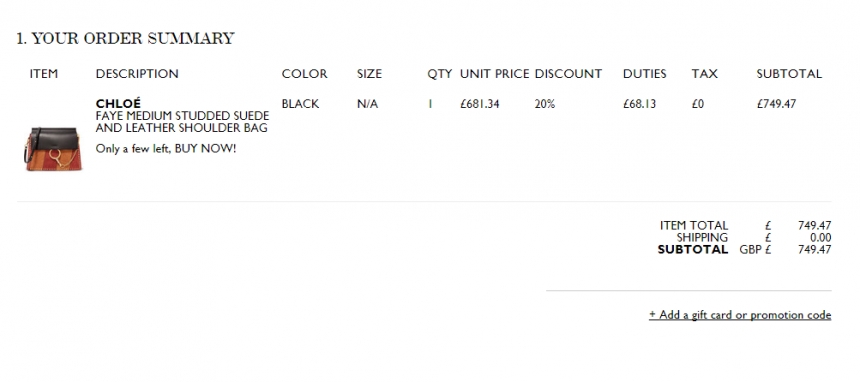Click the BLACK color value

coord(300,104)
